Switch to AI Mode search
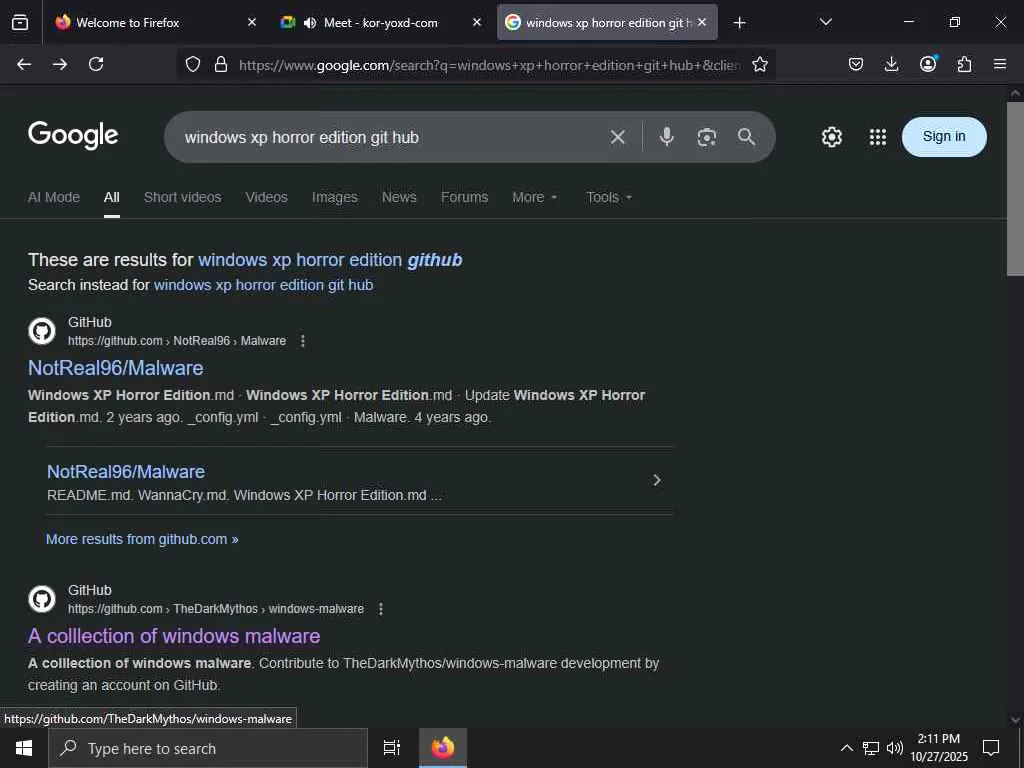The height and width of the screenshot is (768, 1024). 54,197
